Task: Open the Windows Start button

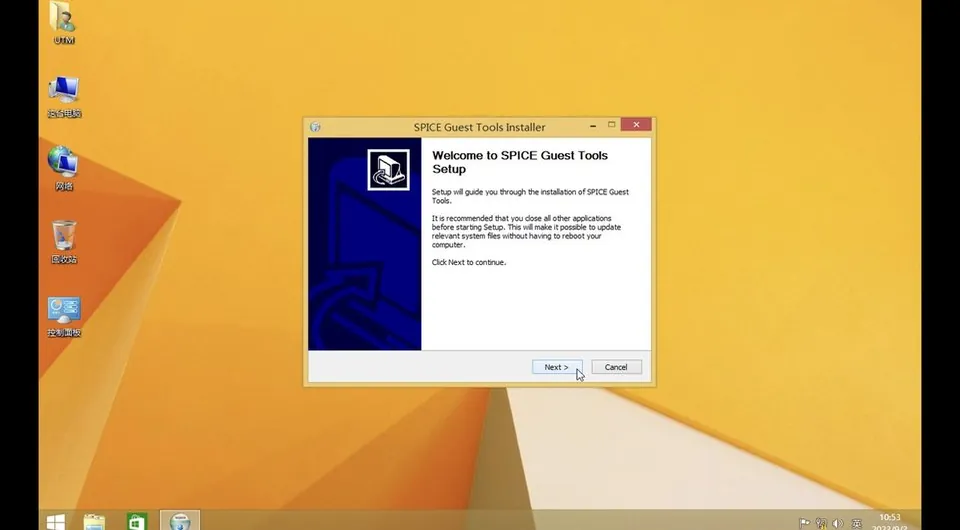Action: [x=56, y=521]
